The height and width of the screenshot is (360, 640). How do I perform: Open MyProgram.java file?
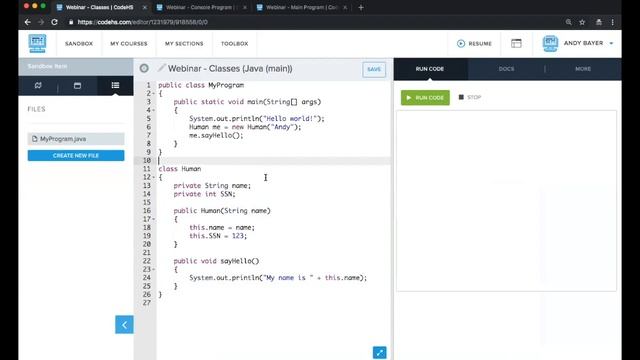(x=76, y=139)
